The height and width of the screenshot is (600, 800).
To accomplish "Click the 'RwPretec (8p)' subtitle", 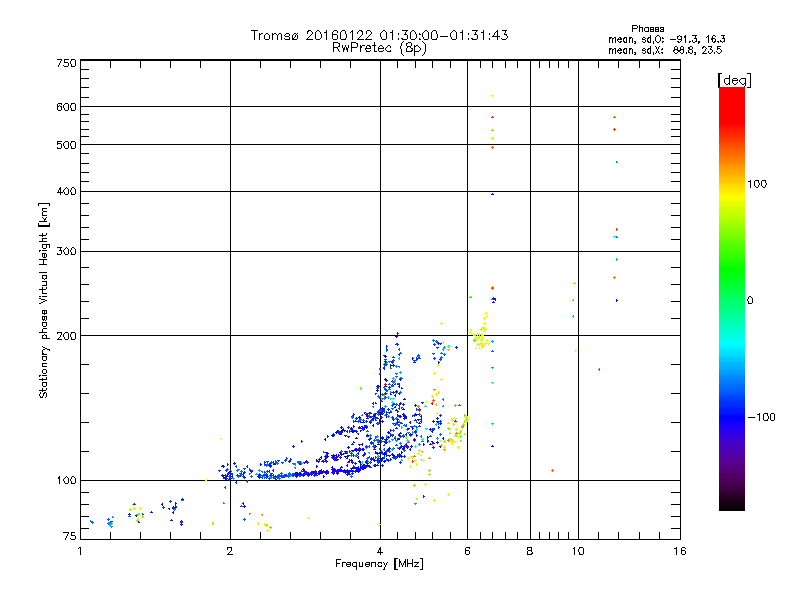I will [x=379, y=48].
